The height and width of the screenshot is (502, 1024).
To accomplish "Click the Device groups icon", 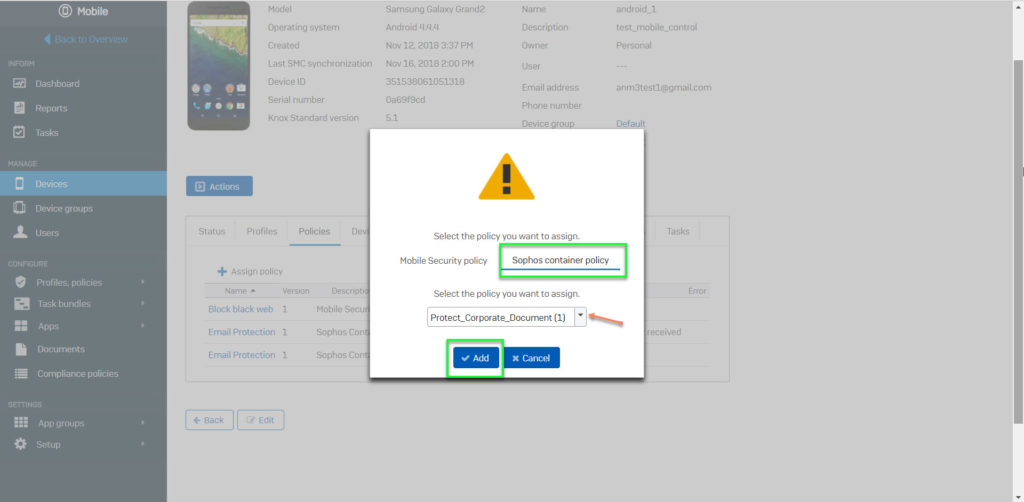I will (x=20, y=208).
